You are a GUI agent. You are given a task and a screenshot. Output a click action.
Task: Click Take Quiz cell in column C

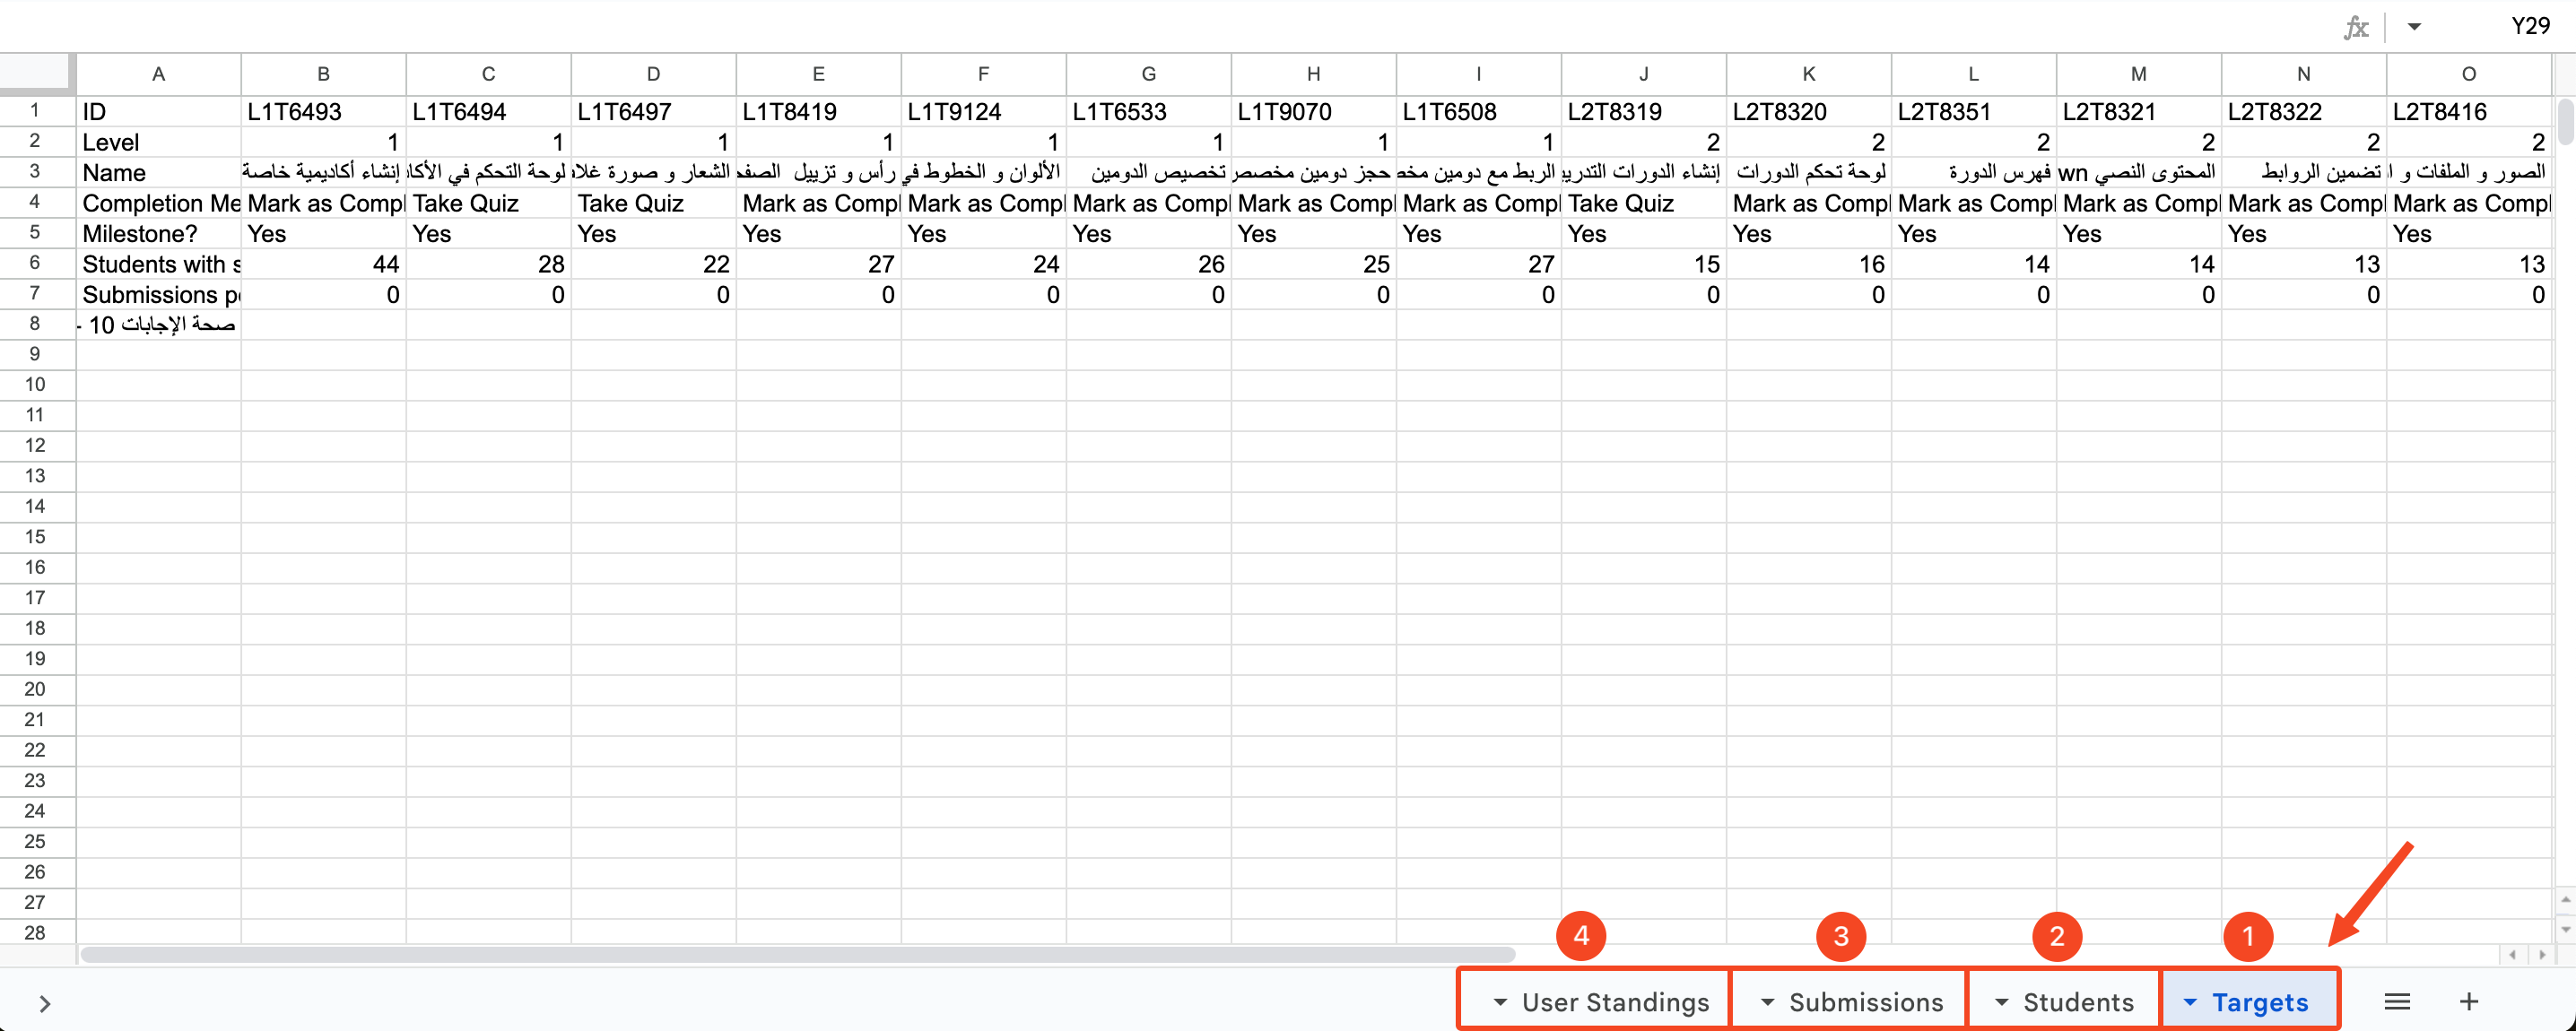point(488,203)
